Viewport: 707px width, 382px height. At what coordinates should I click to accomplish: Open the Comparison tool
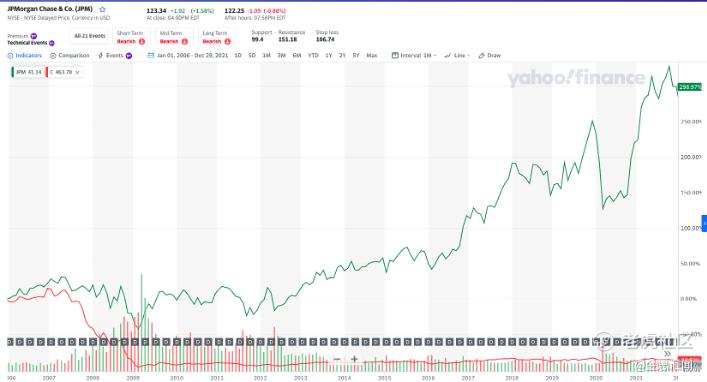[x=69, y=55]
